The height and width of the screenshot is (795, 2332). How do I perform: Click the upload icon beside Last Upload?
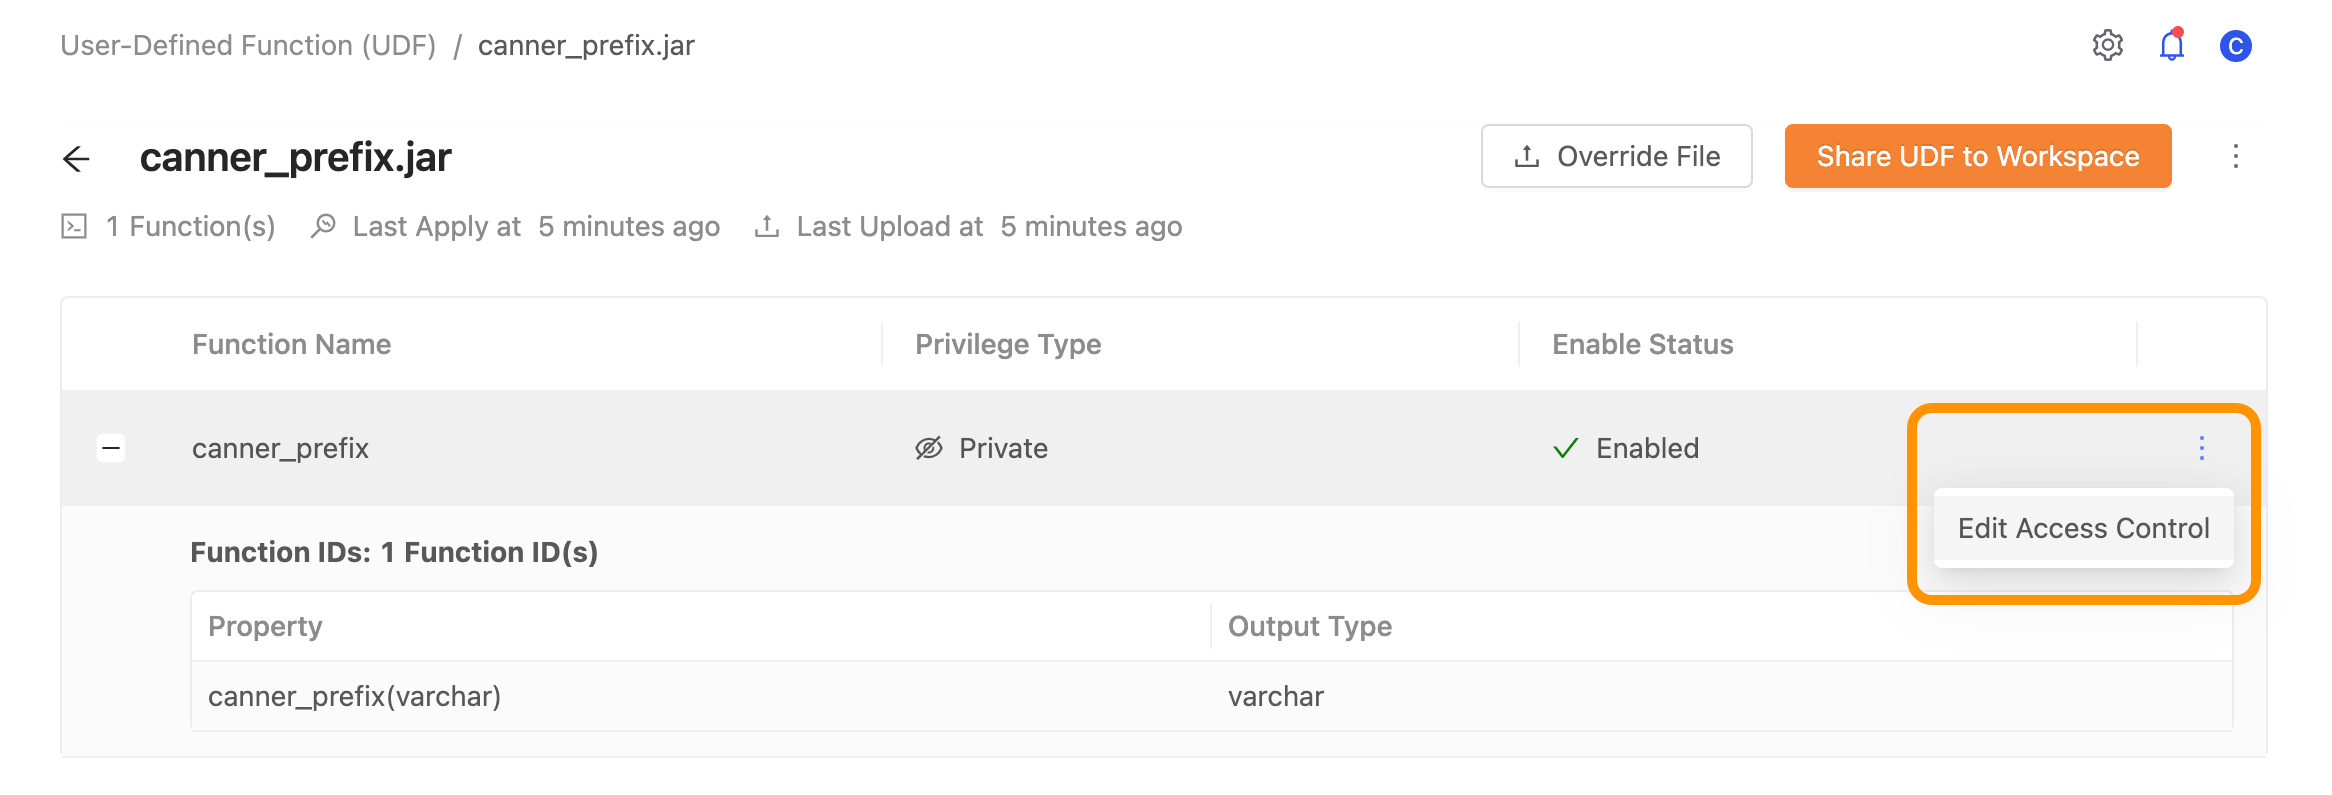[x=767, y=226]
